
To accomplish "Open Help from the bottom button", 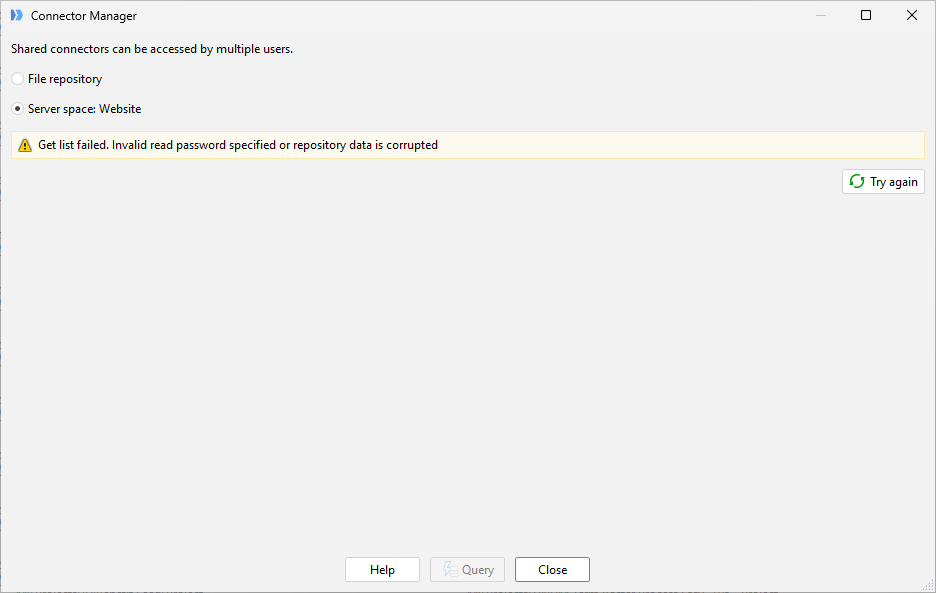I will tap(382, 570).
